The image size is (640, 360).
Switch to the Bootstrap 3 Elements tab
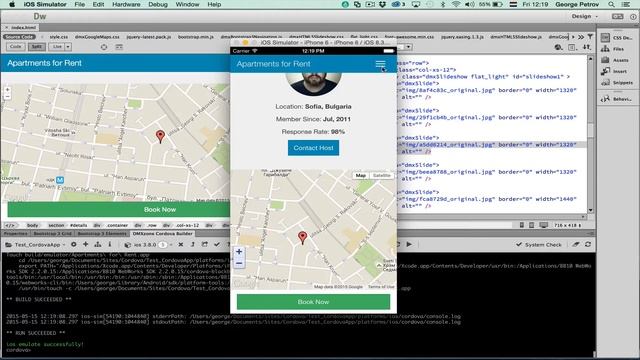(102, 233)
